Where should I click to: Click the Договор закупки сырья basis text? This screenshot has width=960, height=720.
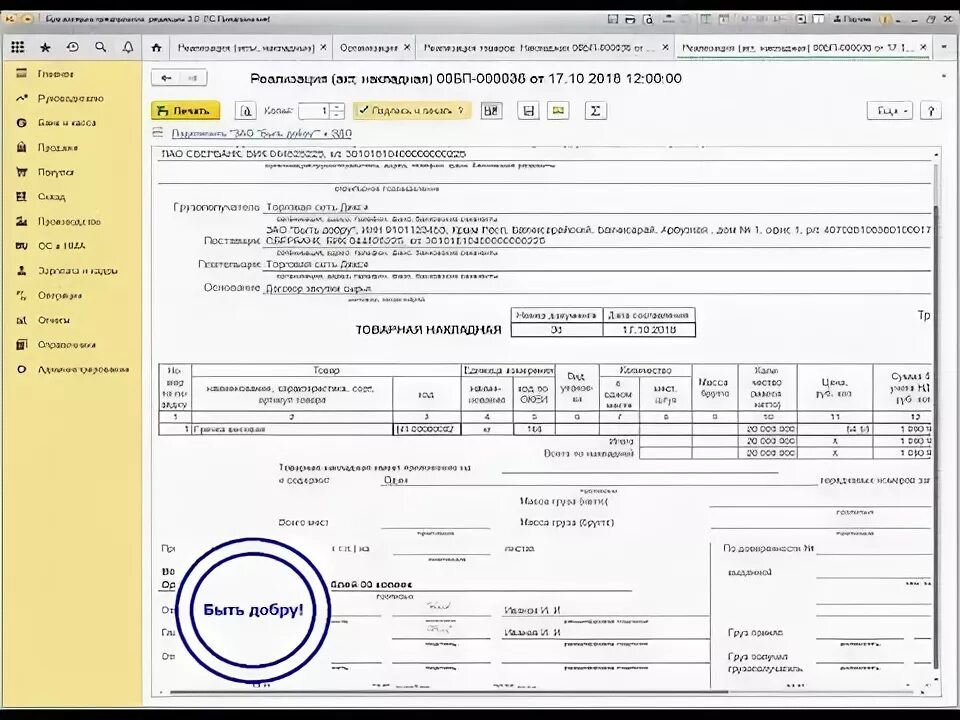[318, 288]
